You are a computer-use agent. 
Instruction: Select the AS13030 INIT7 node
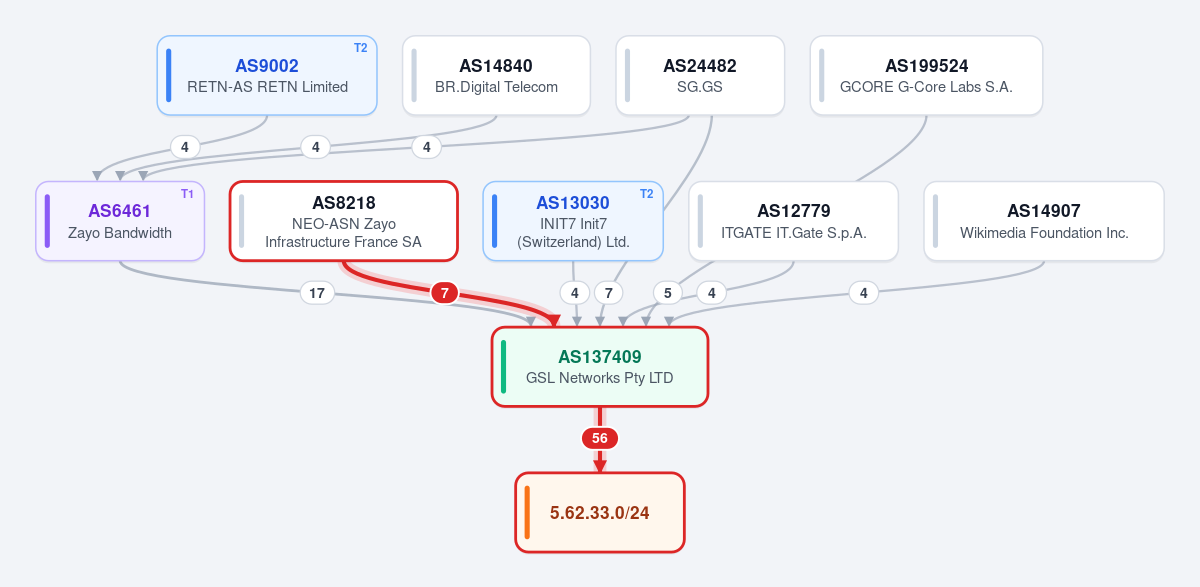click(573, 221)
